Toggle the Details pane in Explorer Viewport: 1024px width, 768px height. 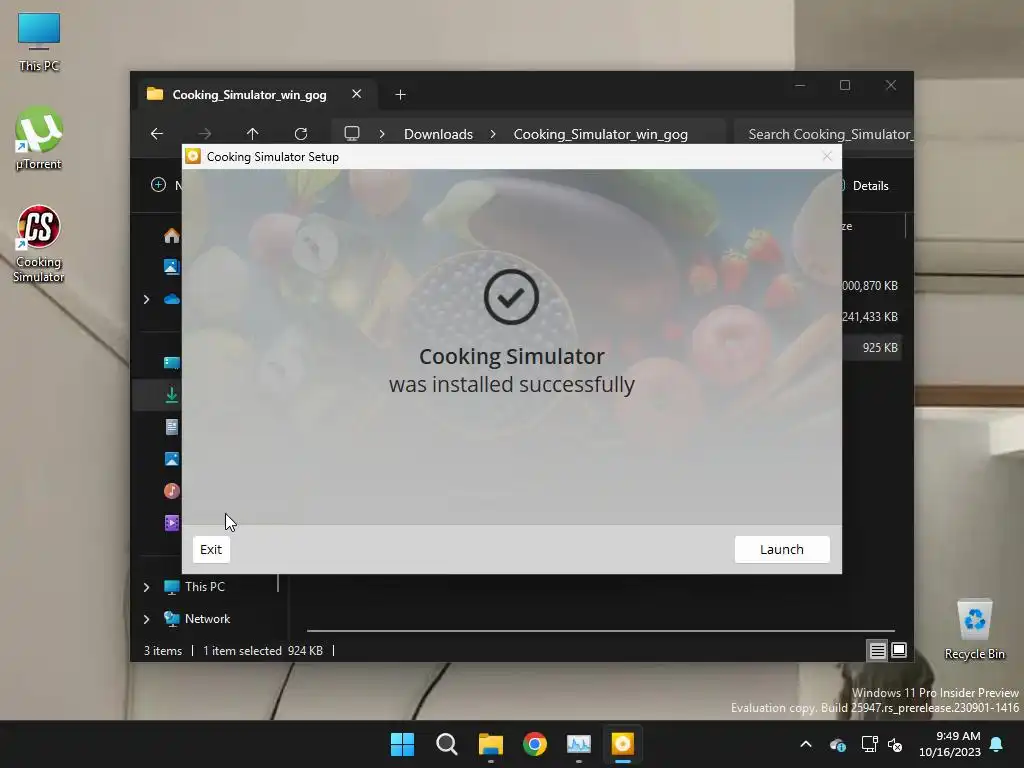pyautogui.click(x=866, y=185)
